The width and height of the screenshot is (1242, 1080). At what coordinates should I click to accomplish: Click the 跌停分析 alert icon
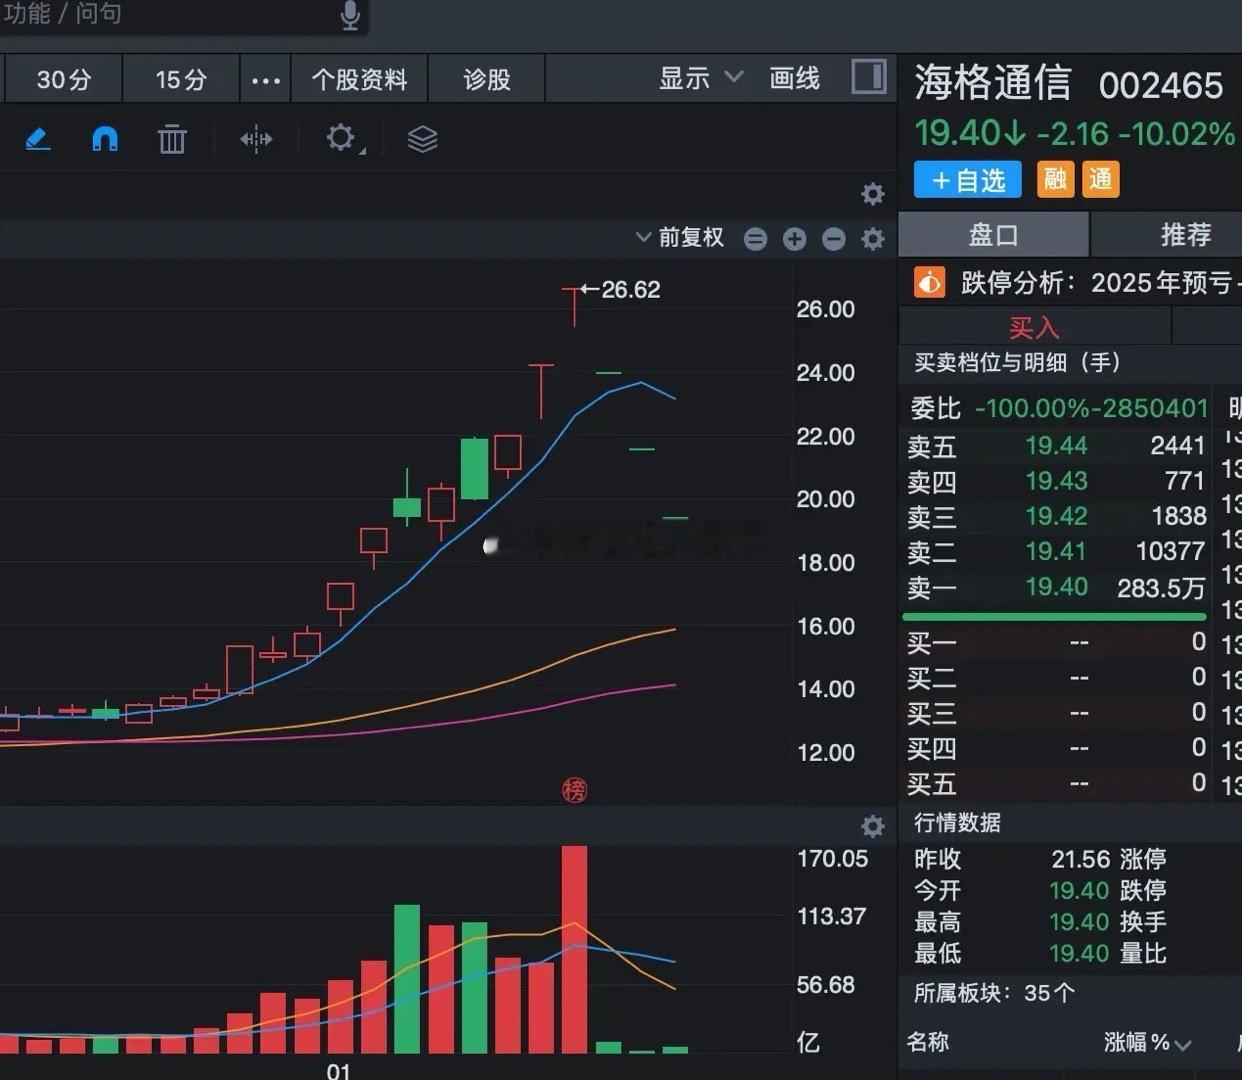[929, 282]
